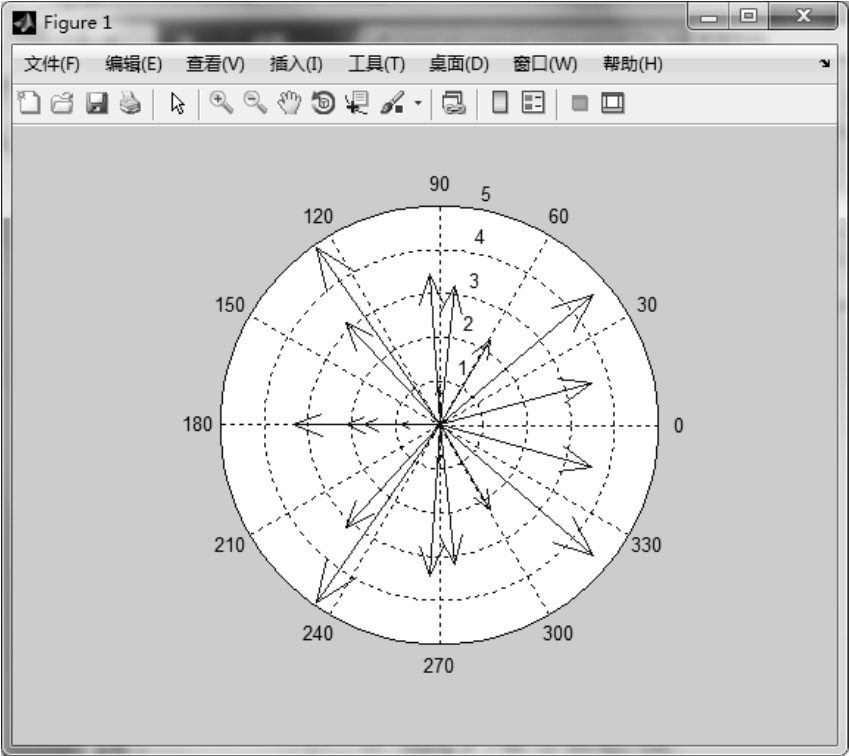849x756 pixels.
Task: Expand the 文件(F) menu
Action: 52,64
